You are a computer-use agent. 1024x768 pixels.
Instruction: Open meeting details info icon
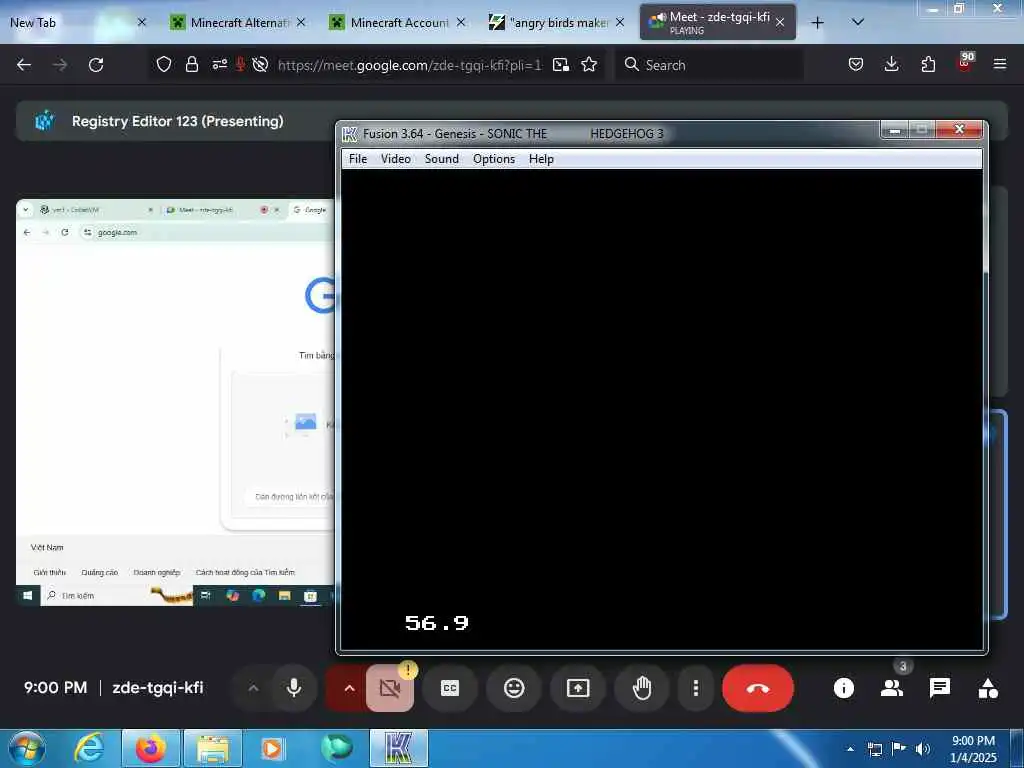click(843, 688)
